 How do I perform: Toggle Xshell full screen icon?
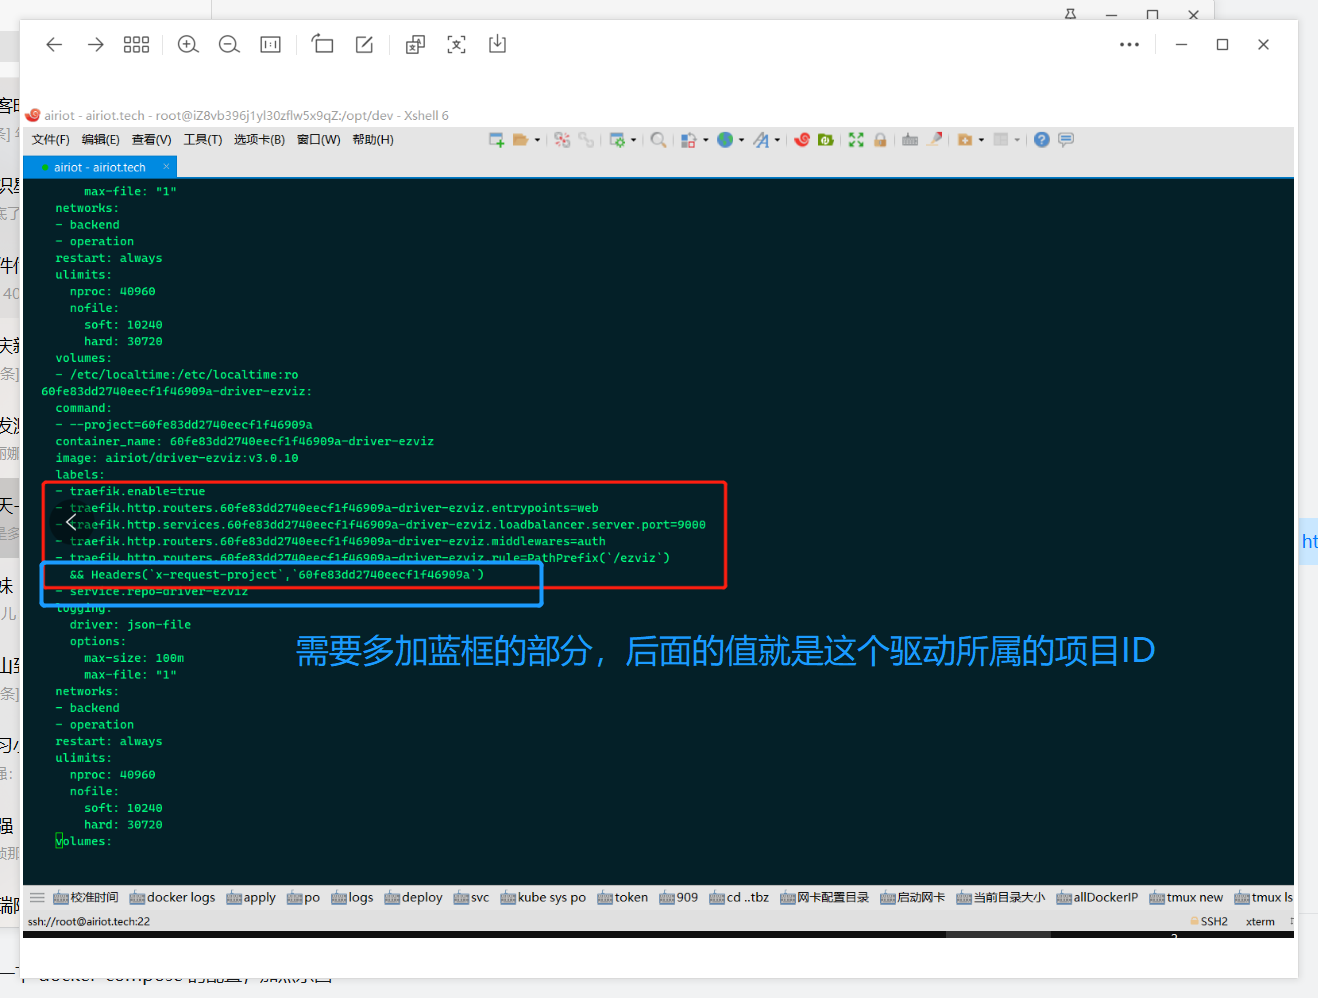coord(856,140)
